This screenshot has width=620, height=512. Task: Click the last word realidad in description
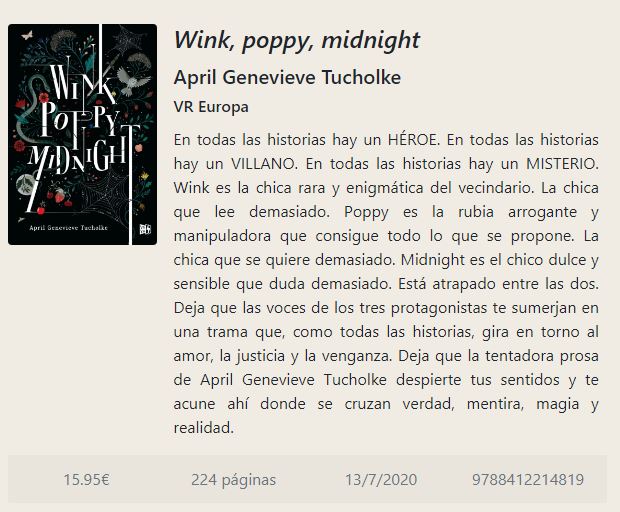[x=204, y=428]
